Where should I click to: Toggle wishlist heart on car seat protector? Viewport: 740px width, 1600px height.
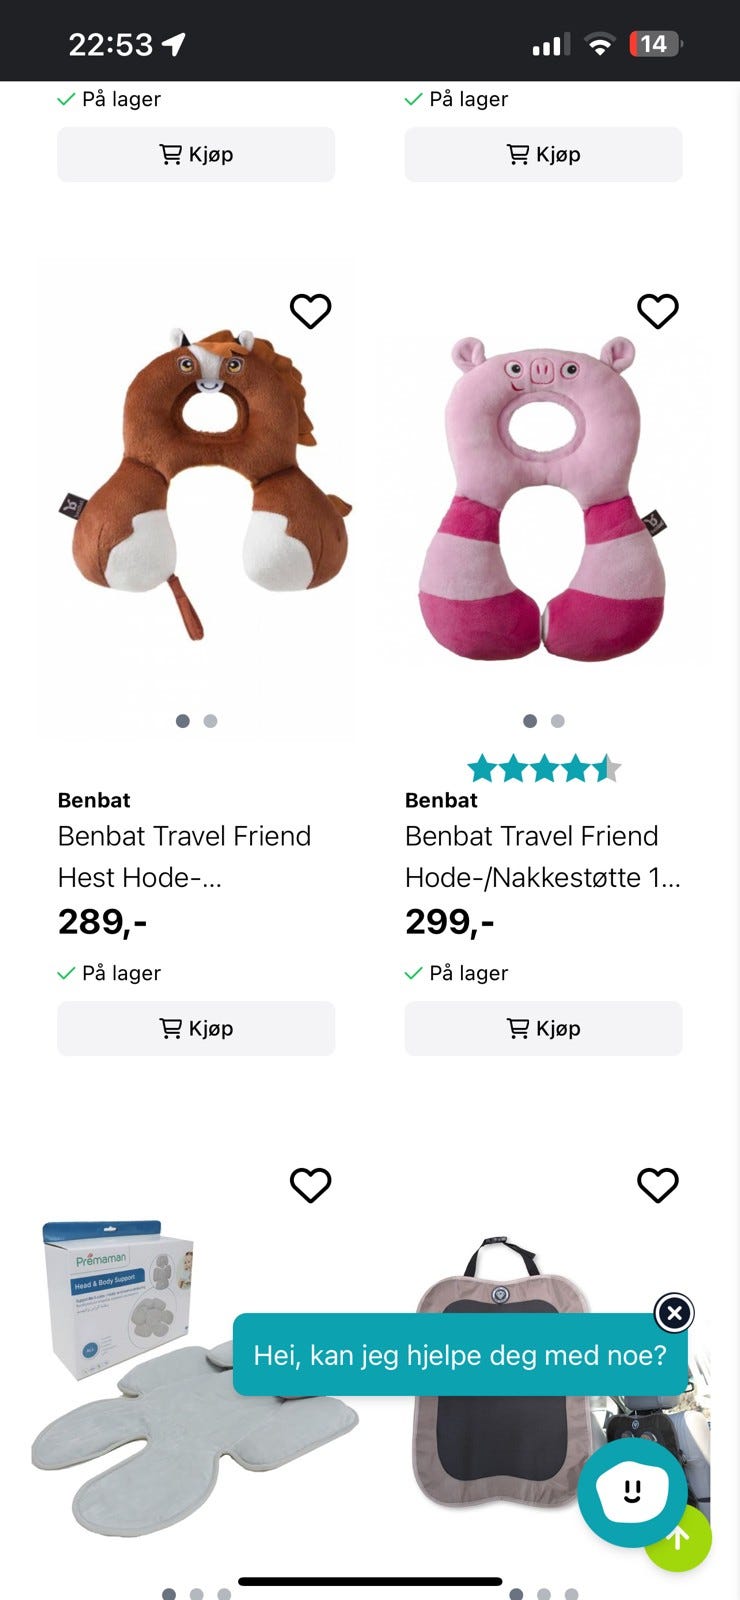coord(657,1185)
